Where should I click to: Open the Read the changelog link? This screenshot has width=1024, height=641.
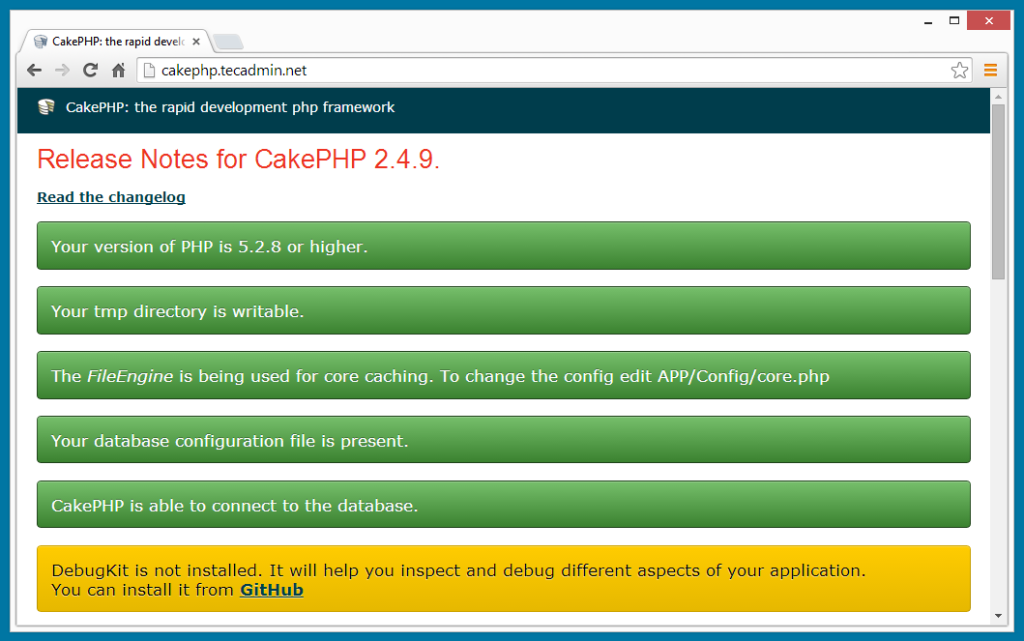[x=111, y=197]
